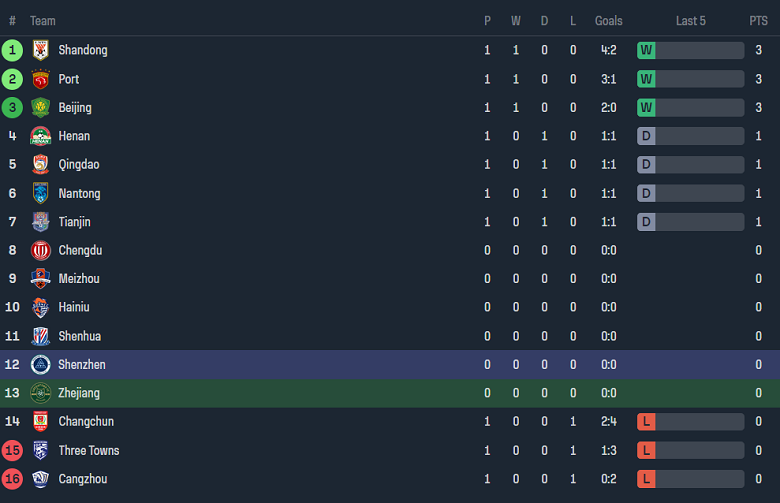Viewport: 780px width, 503px height.
Task: Click the Cangzhou team crest icon
Action: [40, 479]
